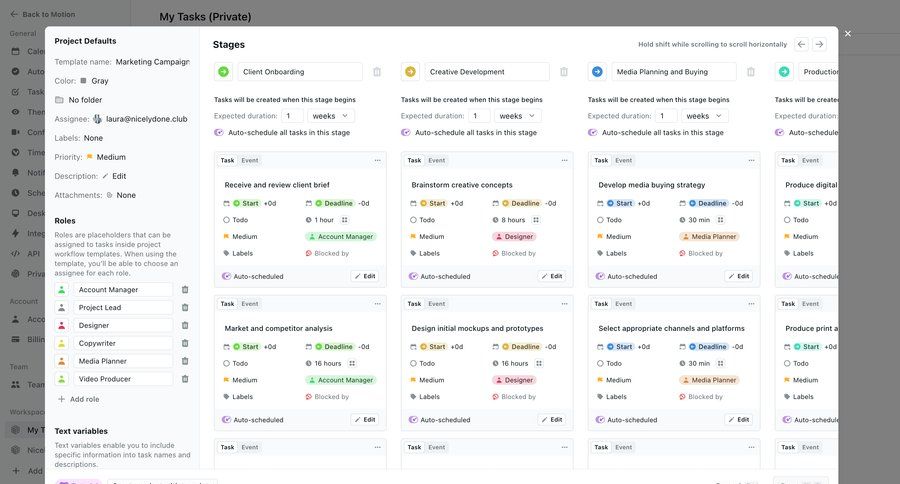Edit the Brainstorm creative concepts task
The image size is (900, 484).
tap(552, 276)
